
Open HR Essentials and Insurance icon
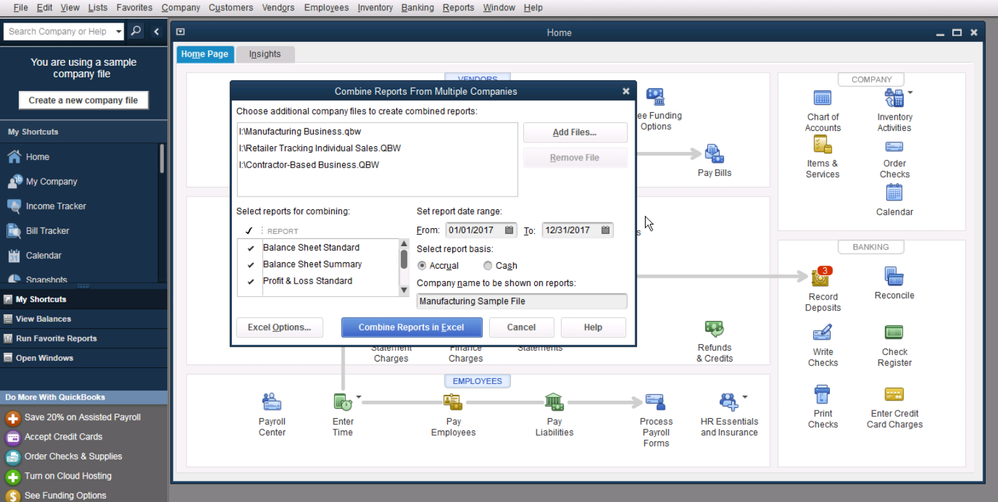pyautogui.click(x=728, y=402)
